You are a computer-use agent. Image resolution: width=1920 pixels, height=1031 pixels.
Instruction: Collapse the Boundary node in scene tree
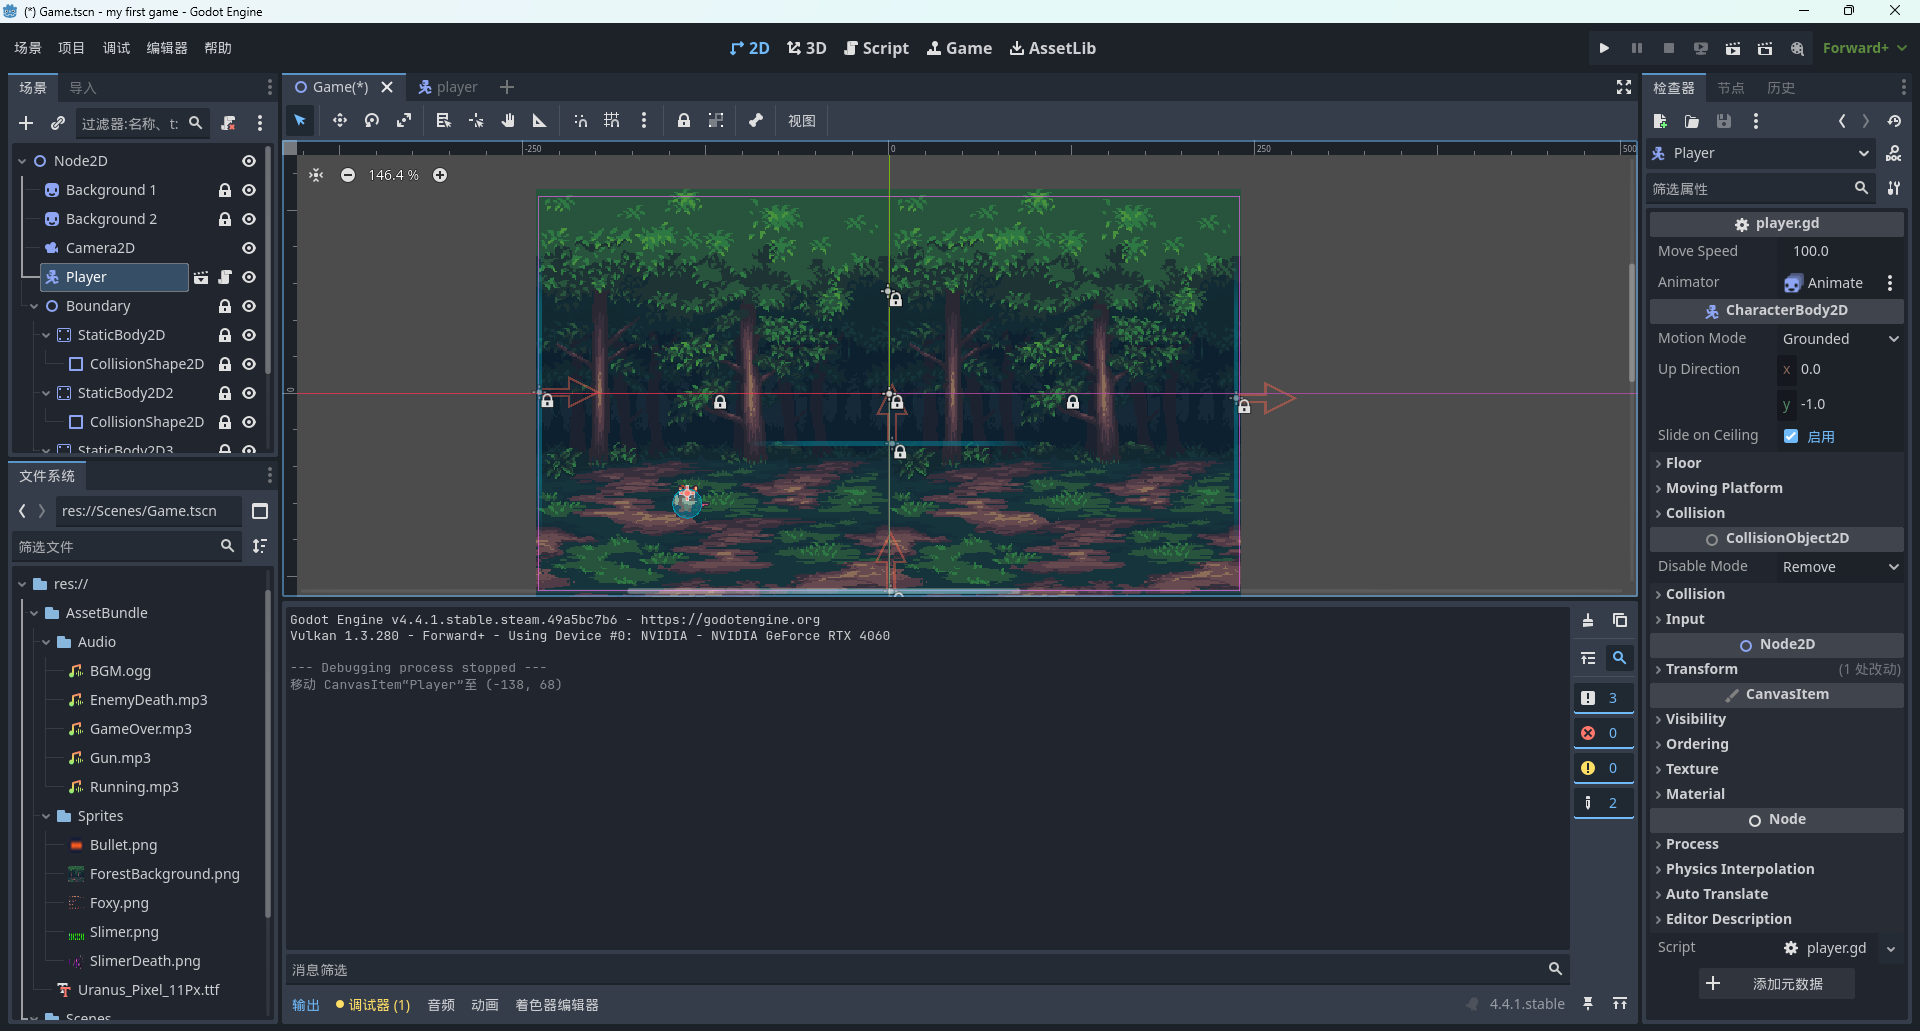[x=34, y=306]
